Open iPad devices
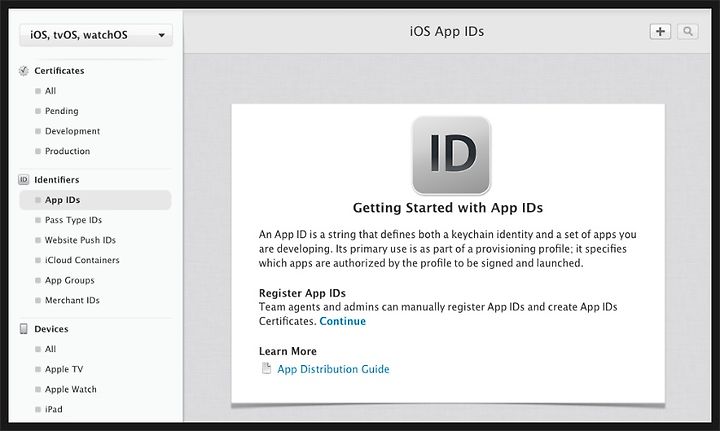720x431 pixels. click(54, 409)
